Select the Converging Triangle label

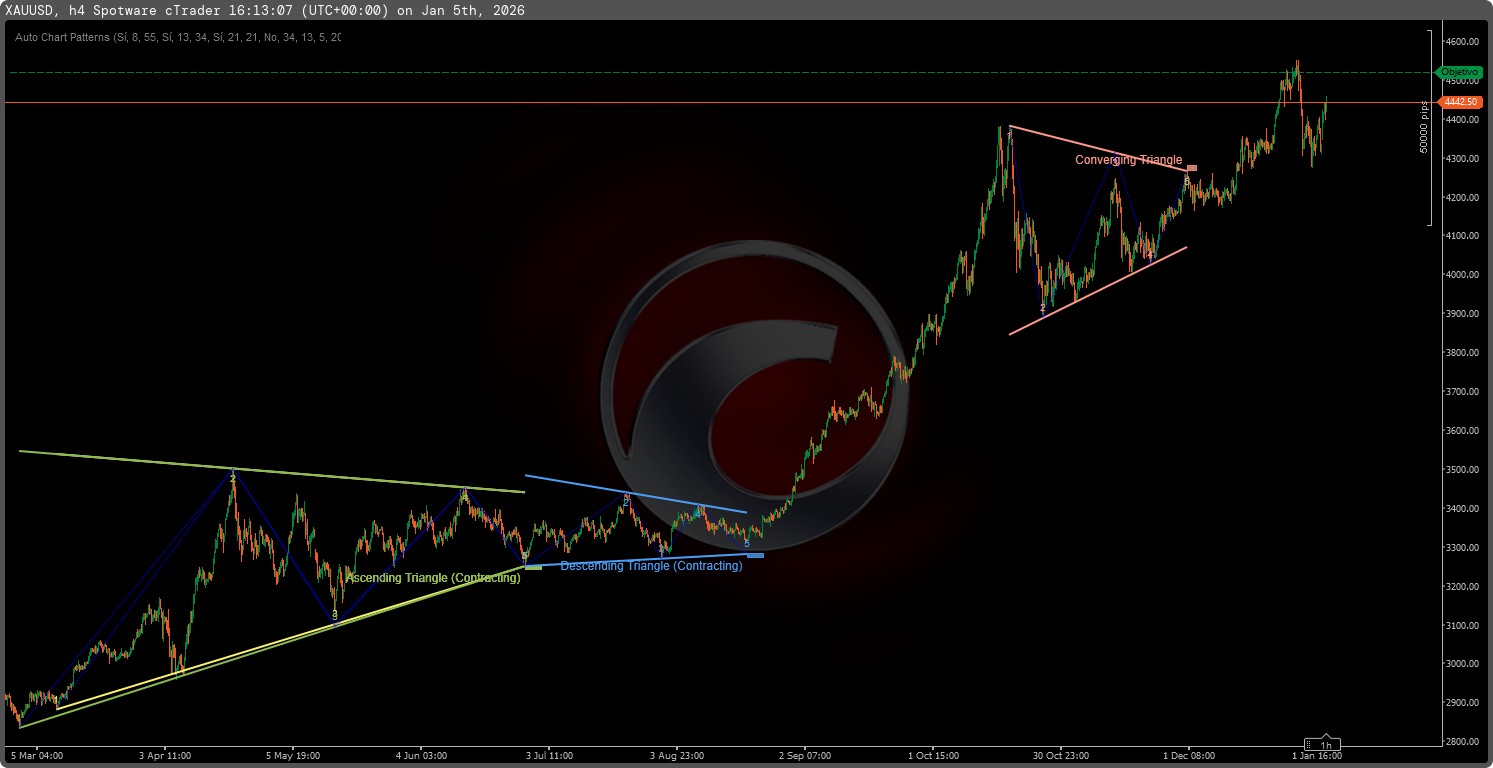click(1128, 160)
